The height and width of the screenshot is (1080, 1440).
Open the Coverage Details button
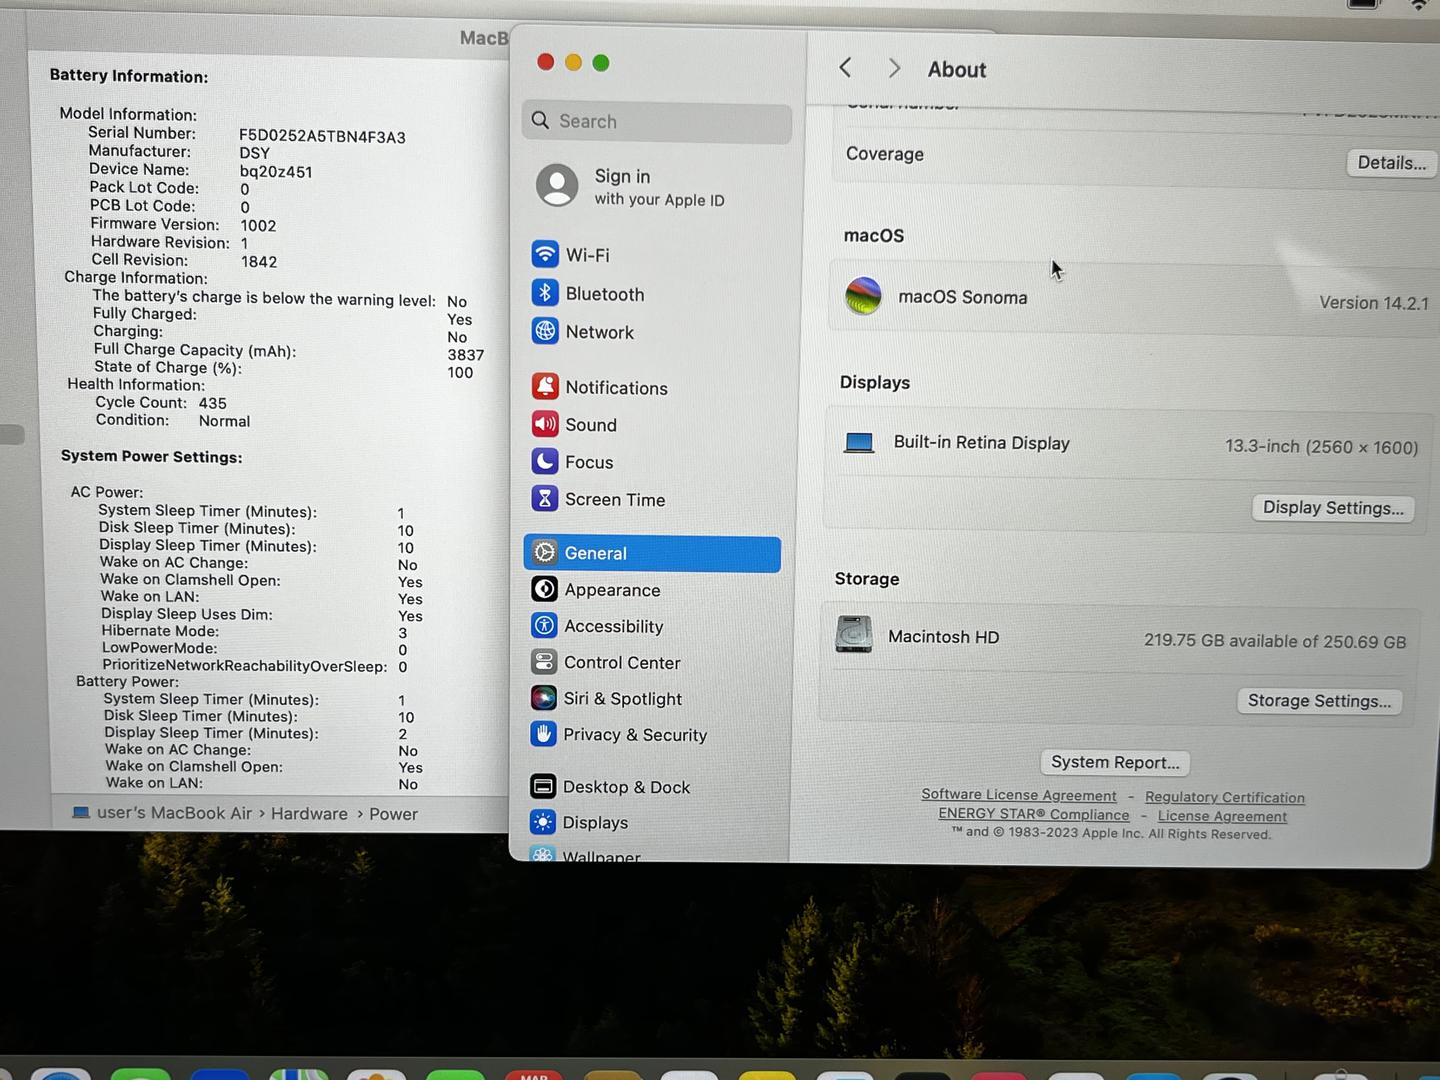point(1391,163)
